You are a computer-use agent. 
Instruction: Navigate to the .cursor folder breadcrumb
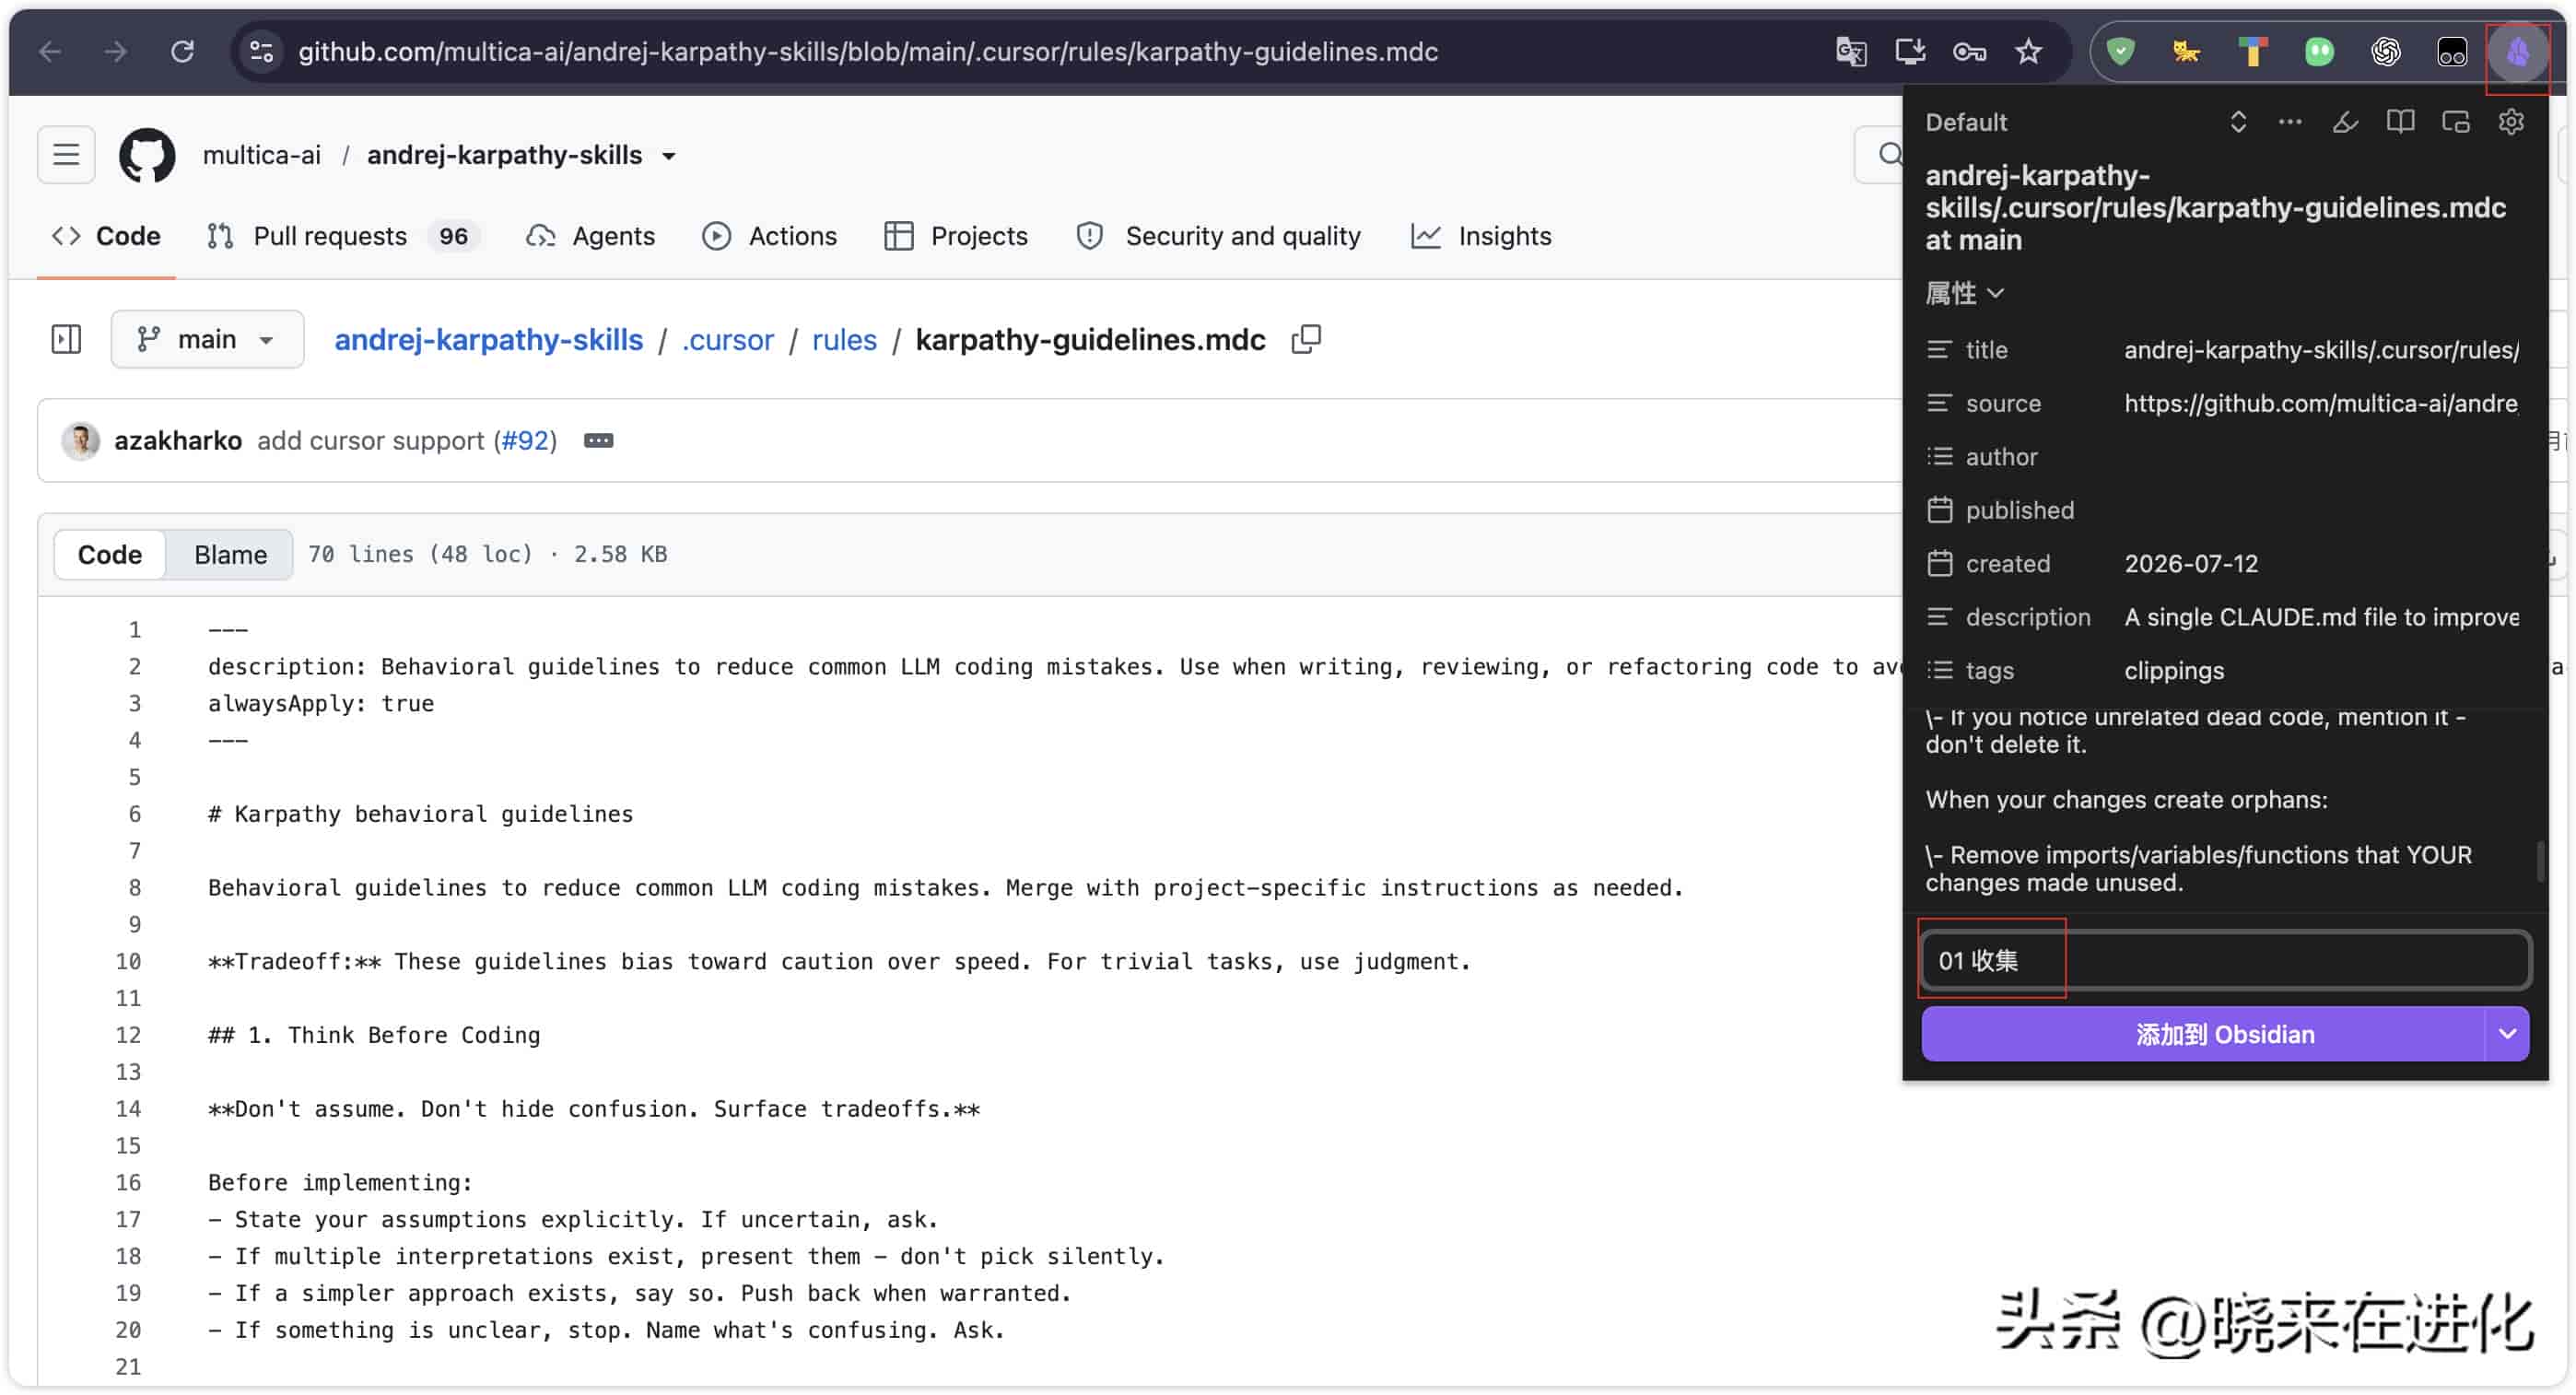(727, 340)
